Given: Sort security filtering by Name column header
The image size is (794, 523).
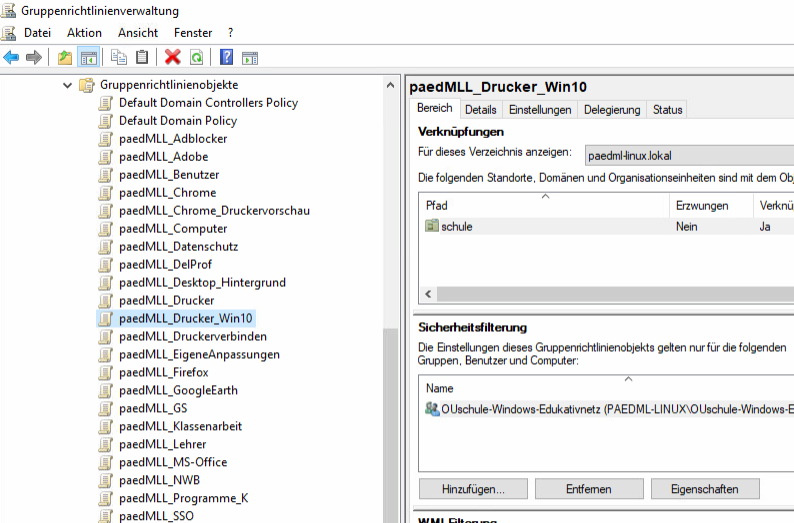Looking at the screenshot, I should click(606, 388).
